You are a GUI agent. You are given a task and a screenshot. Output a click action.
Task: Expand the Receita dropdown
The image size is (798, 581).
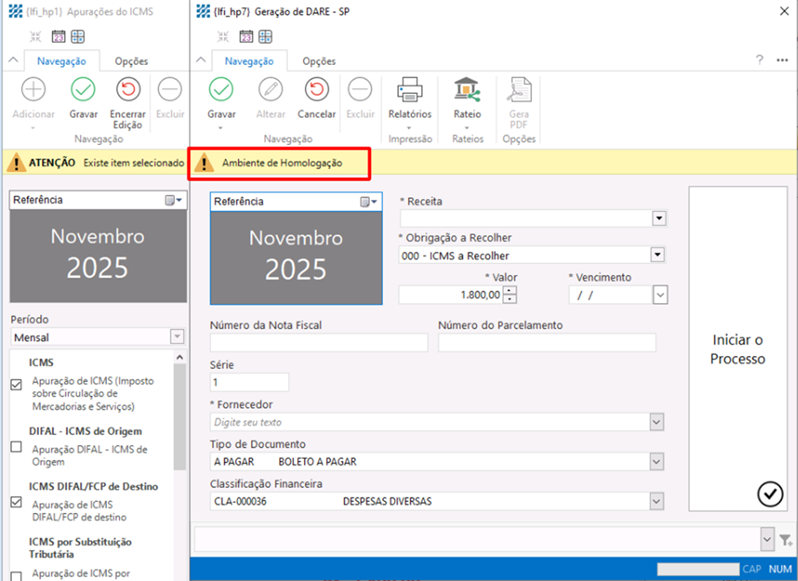pos(658,218)
